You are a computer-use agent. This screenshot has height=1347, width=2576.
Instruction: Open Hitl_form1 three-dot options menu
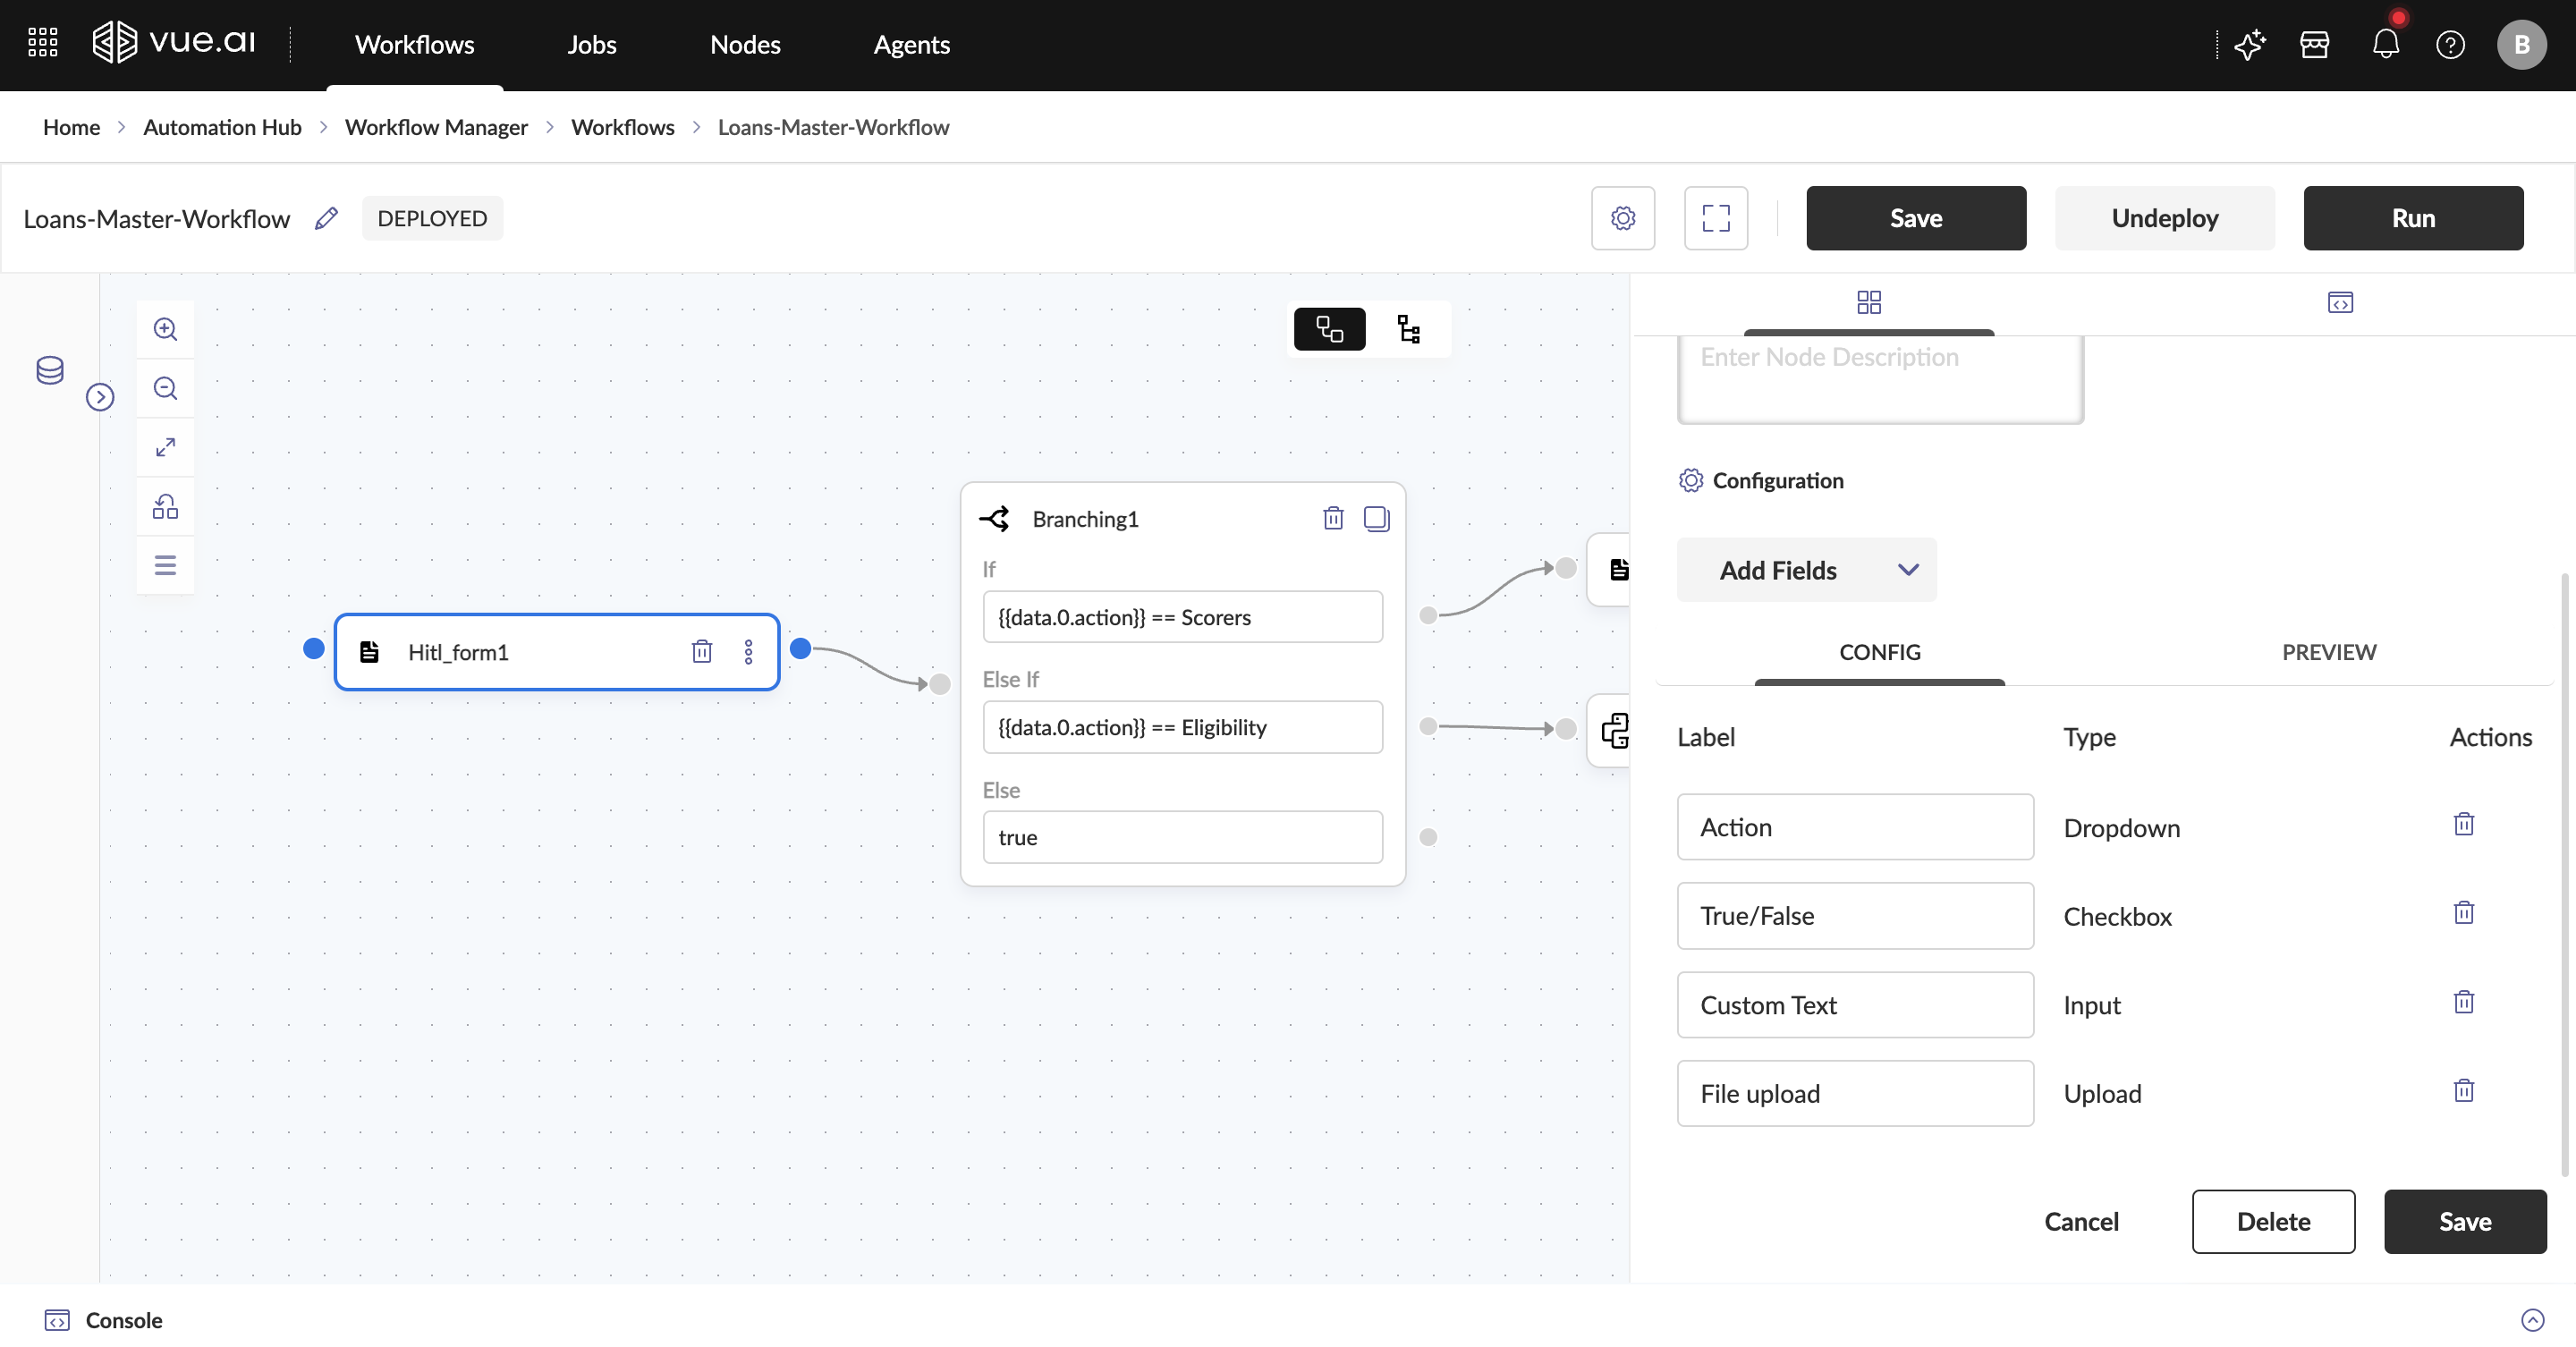(x=748, y=652)
